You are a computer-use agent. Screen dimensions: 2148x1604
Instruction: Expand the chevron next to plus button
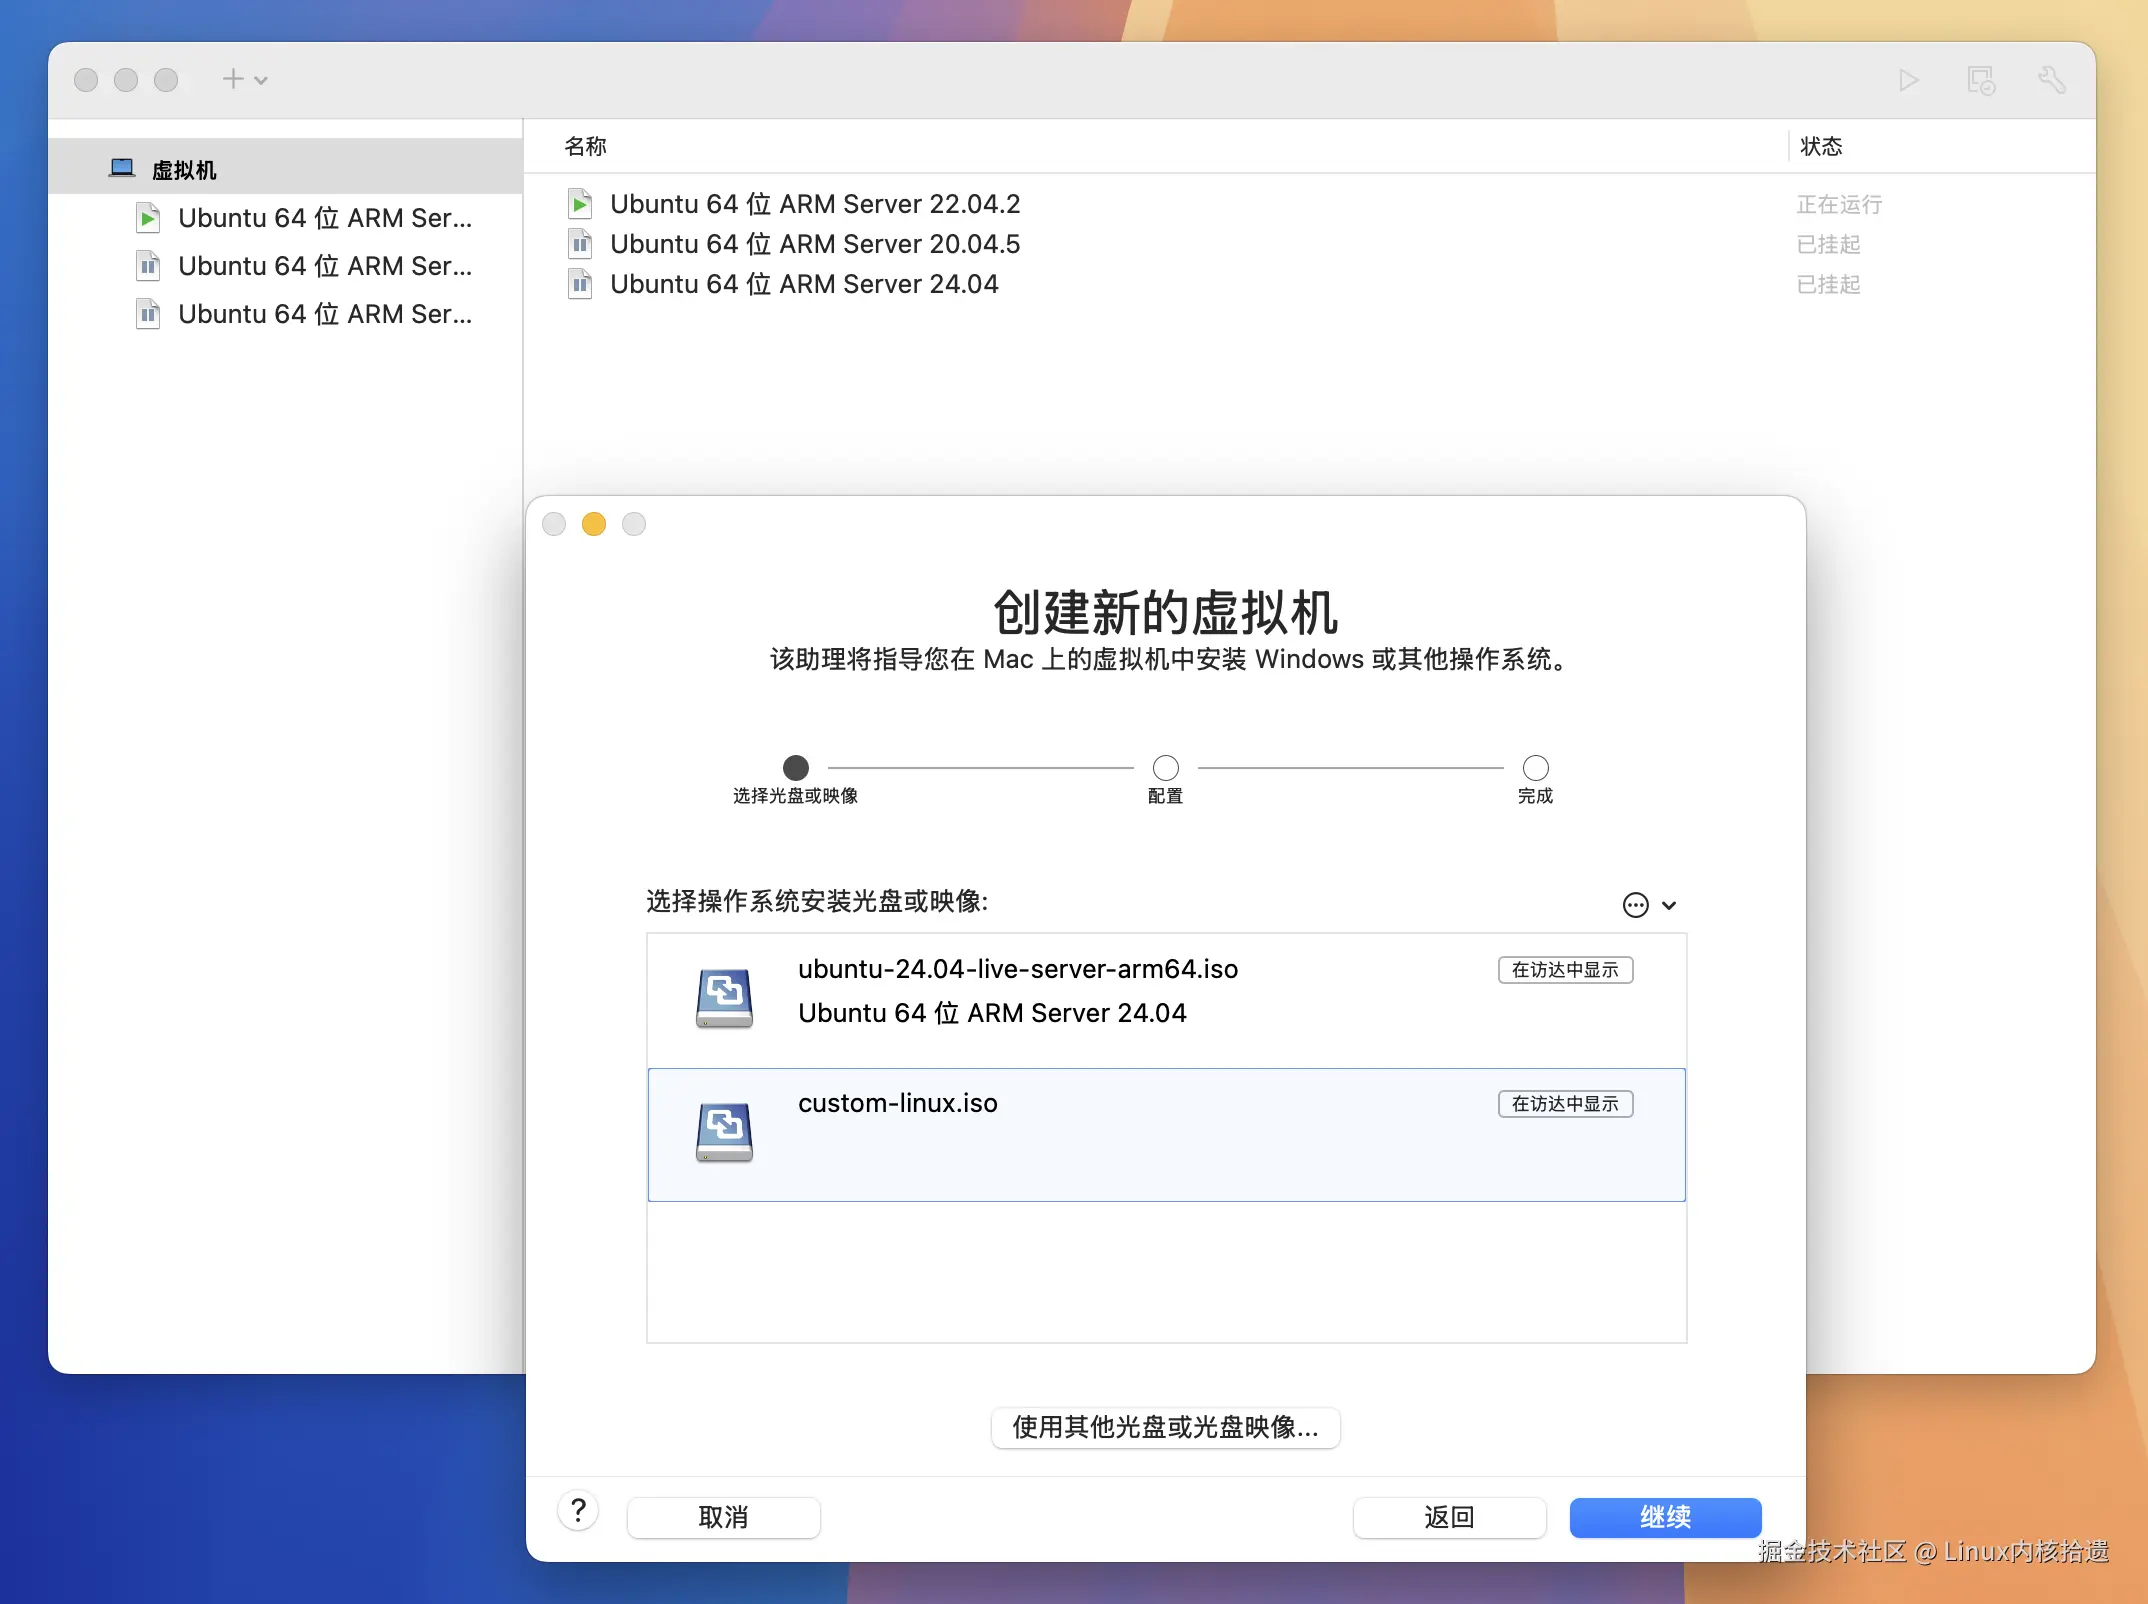(x=262, y=80)
